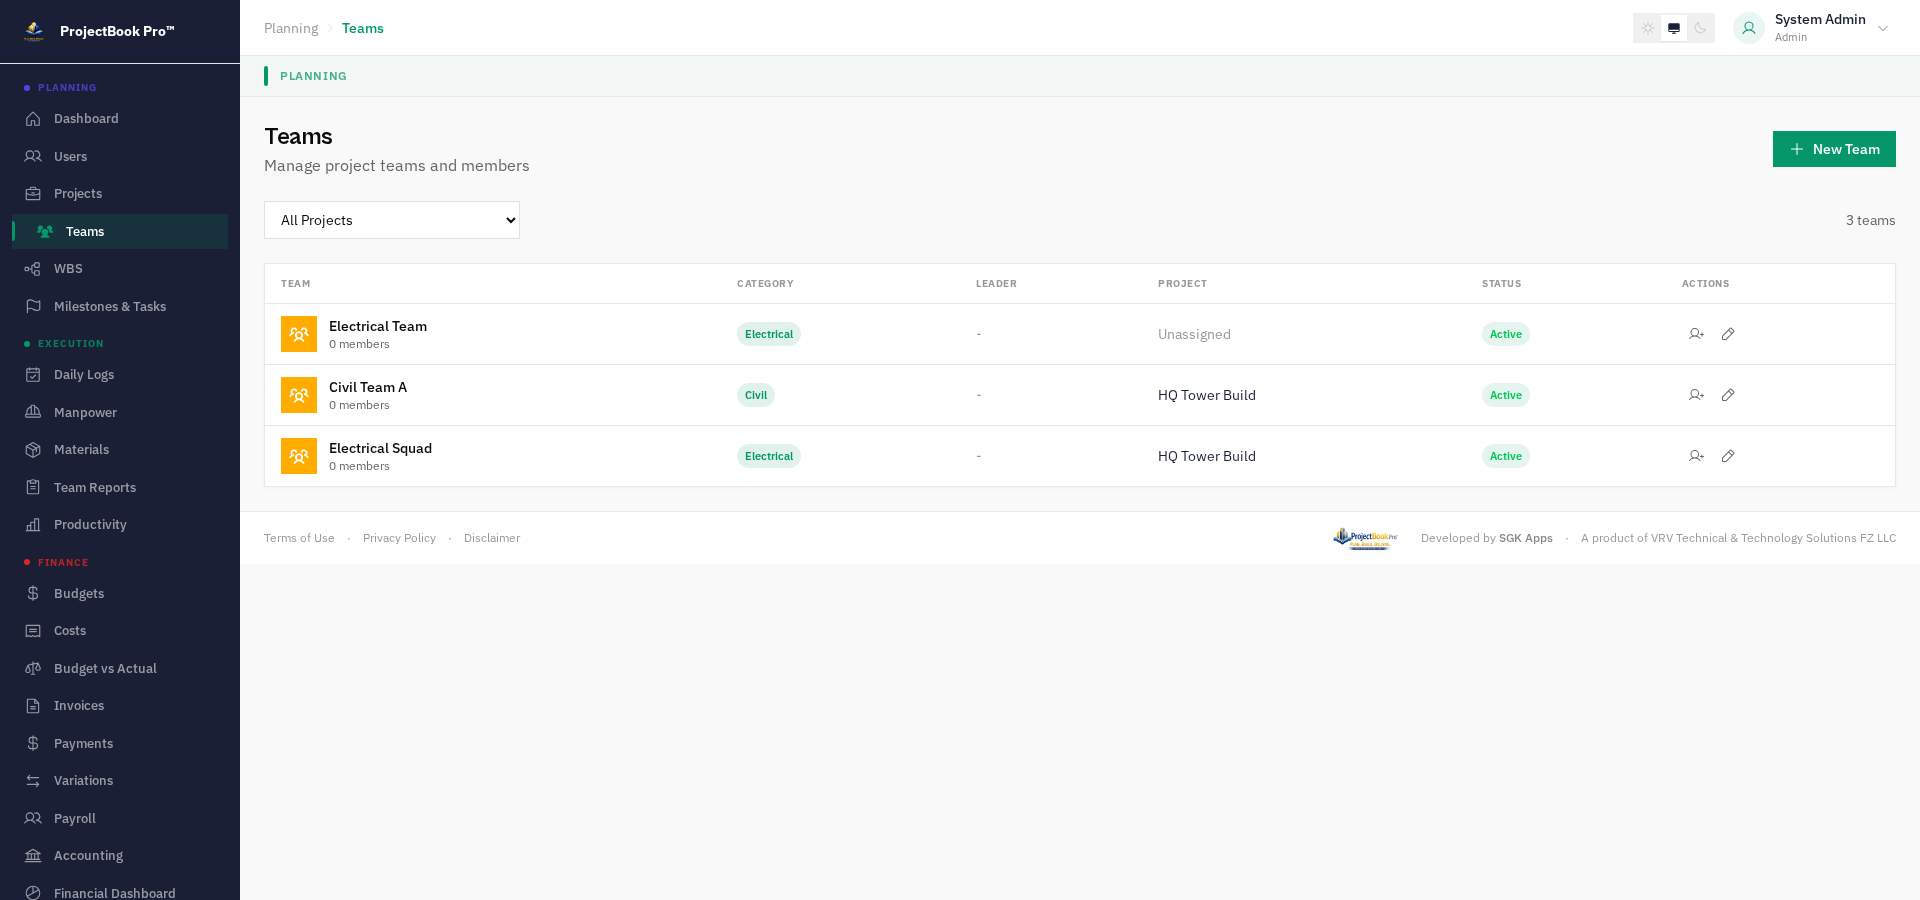Viewport: 1920px width, 900px height.
Task: Open Accounting in the sidebar
Action: (x=120, y=856)
